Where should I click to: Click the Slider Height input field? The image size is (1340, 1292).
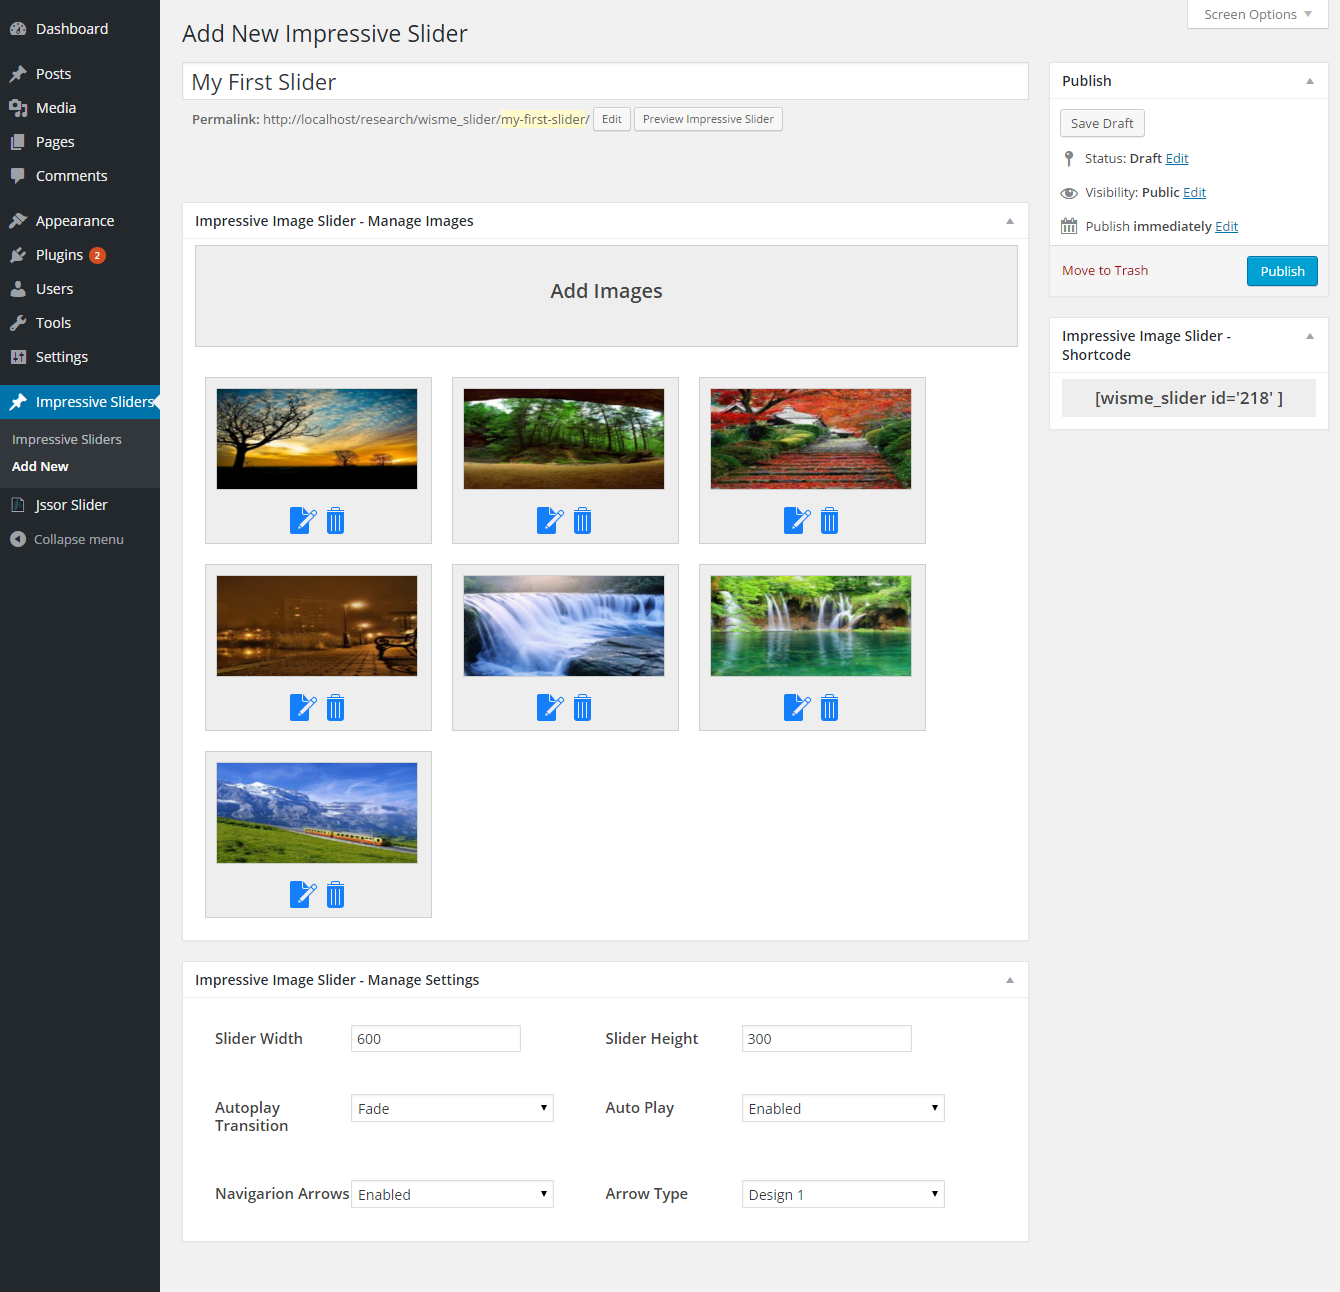click(827, 1038)
